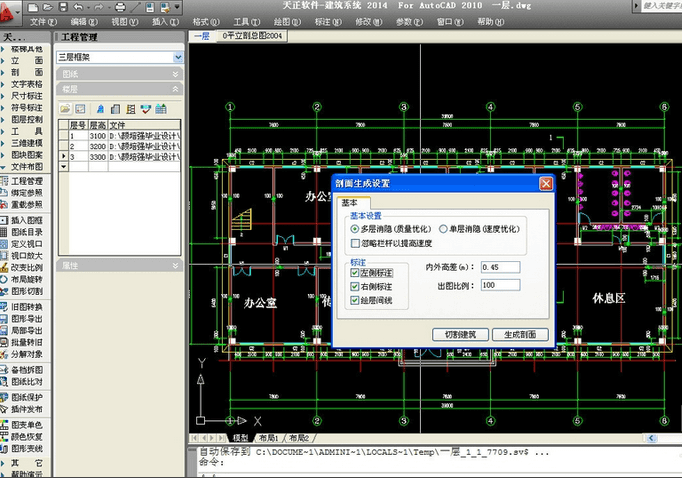Click the 生成剖面 button
Image resolution: width=682 pixels, height=478 pixels.
[520, 334]
